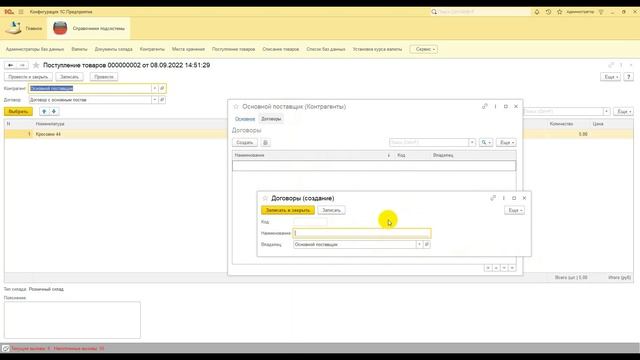
Task: Favorite the Основной поставщик (Контрагенты) window star
Action: coord(236,107)
